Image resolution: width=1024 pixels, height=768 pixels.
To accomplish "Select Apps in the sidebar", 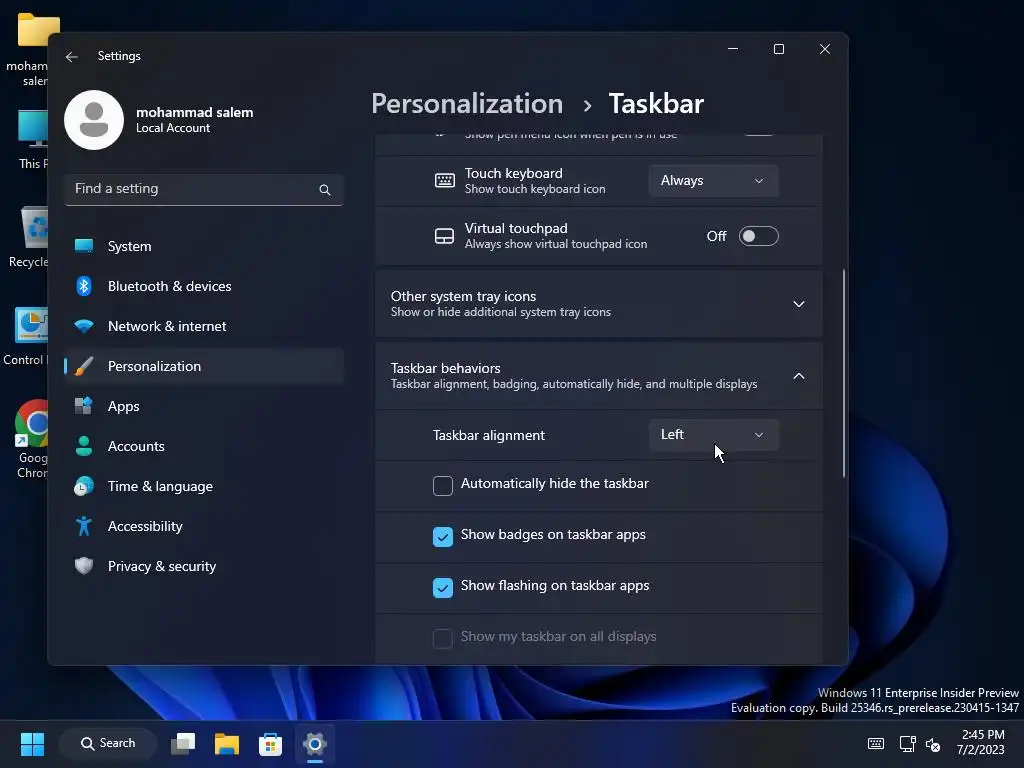I will (204, 406).
